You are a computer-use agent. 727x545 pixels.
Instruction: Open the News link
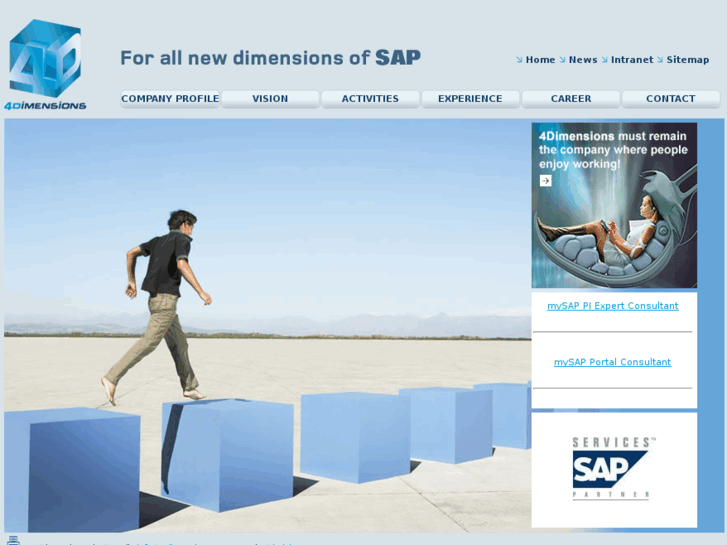tap(583, 60)
